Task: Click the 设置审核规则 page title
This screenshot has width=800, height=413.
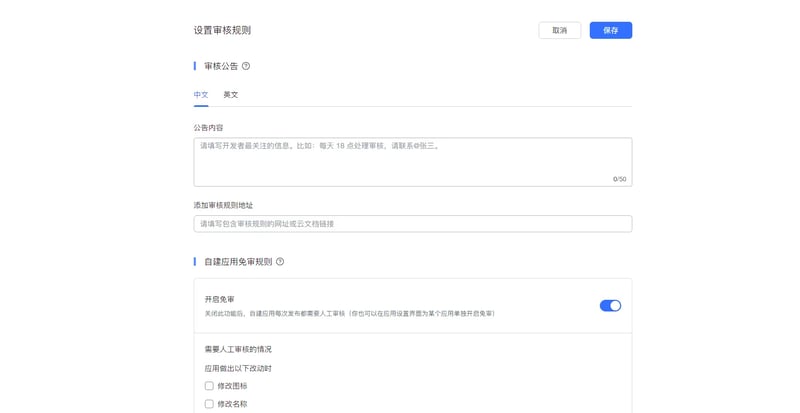Action: (222, 30)
